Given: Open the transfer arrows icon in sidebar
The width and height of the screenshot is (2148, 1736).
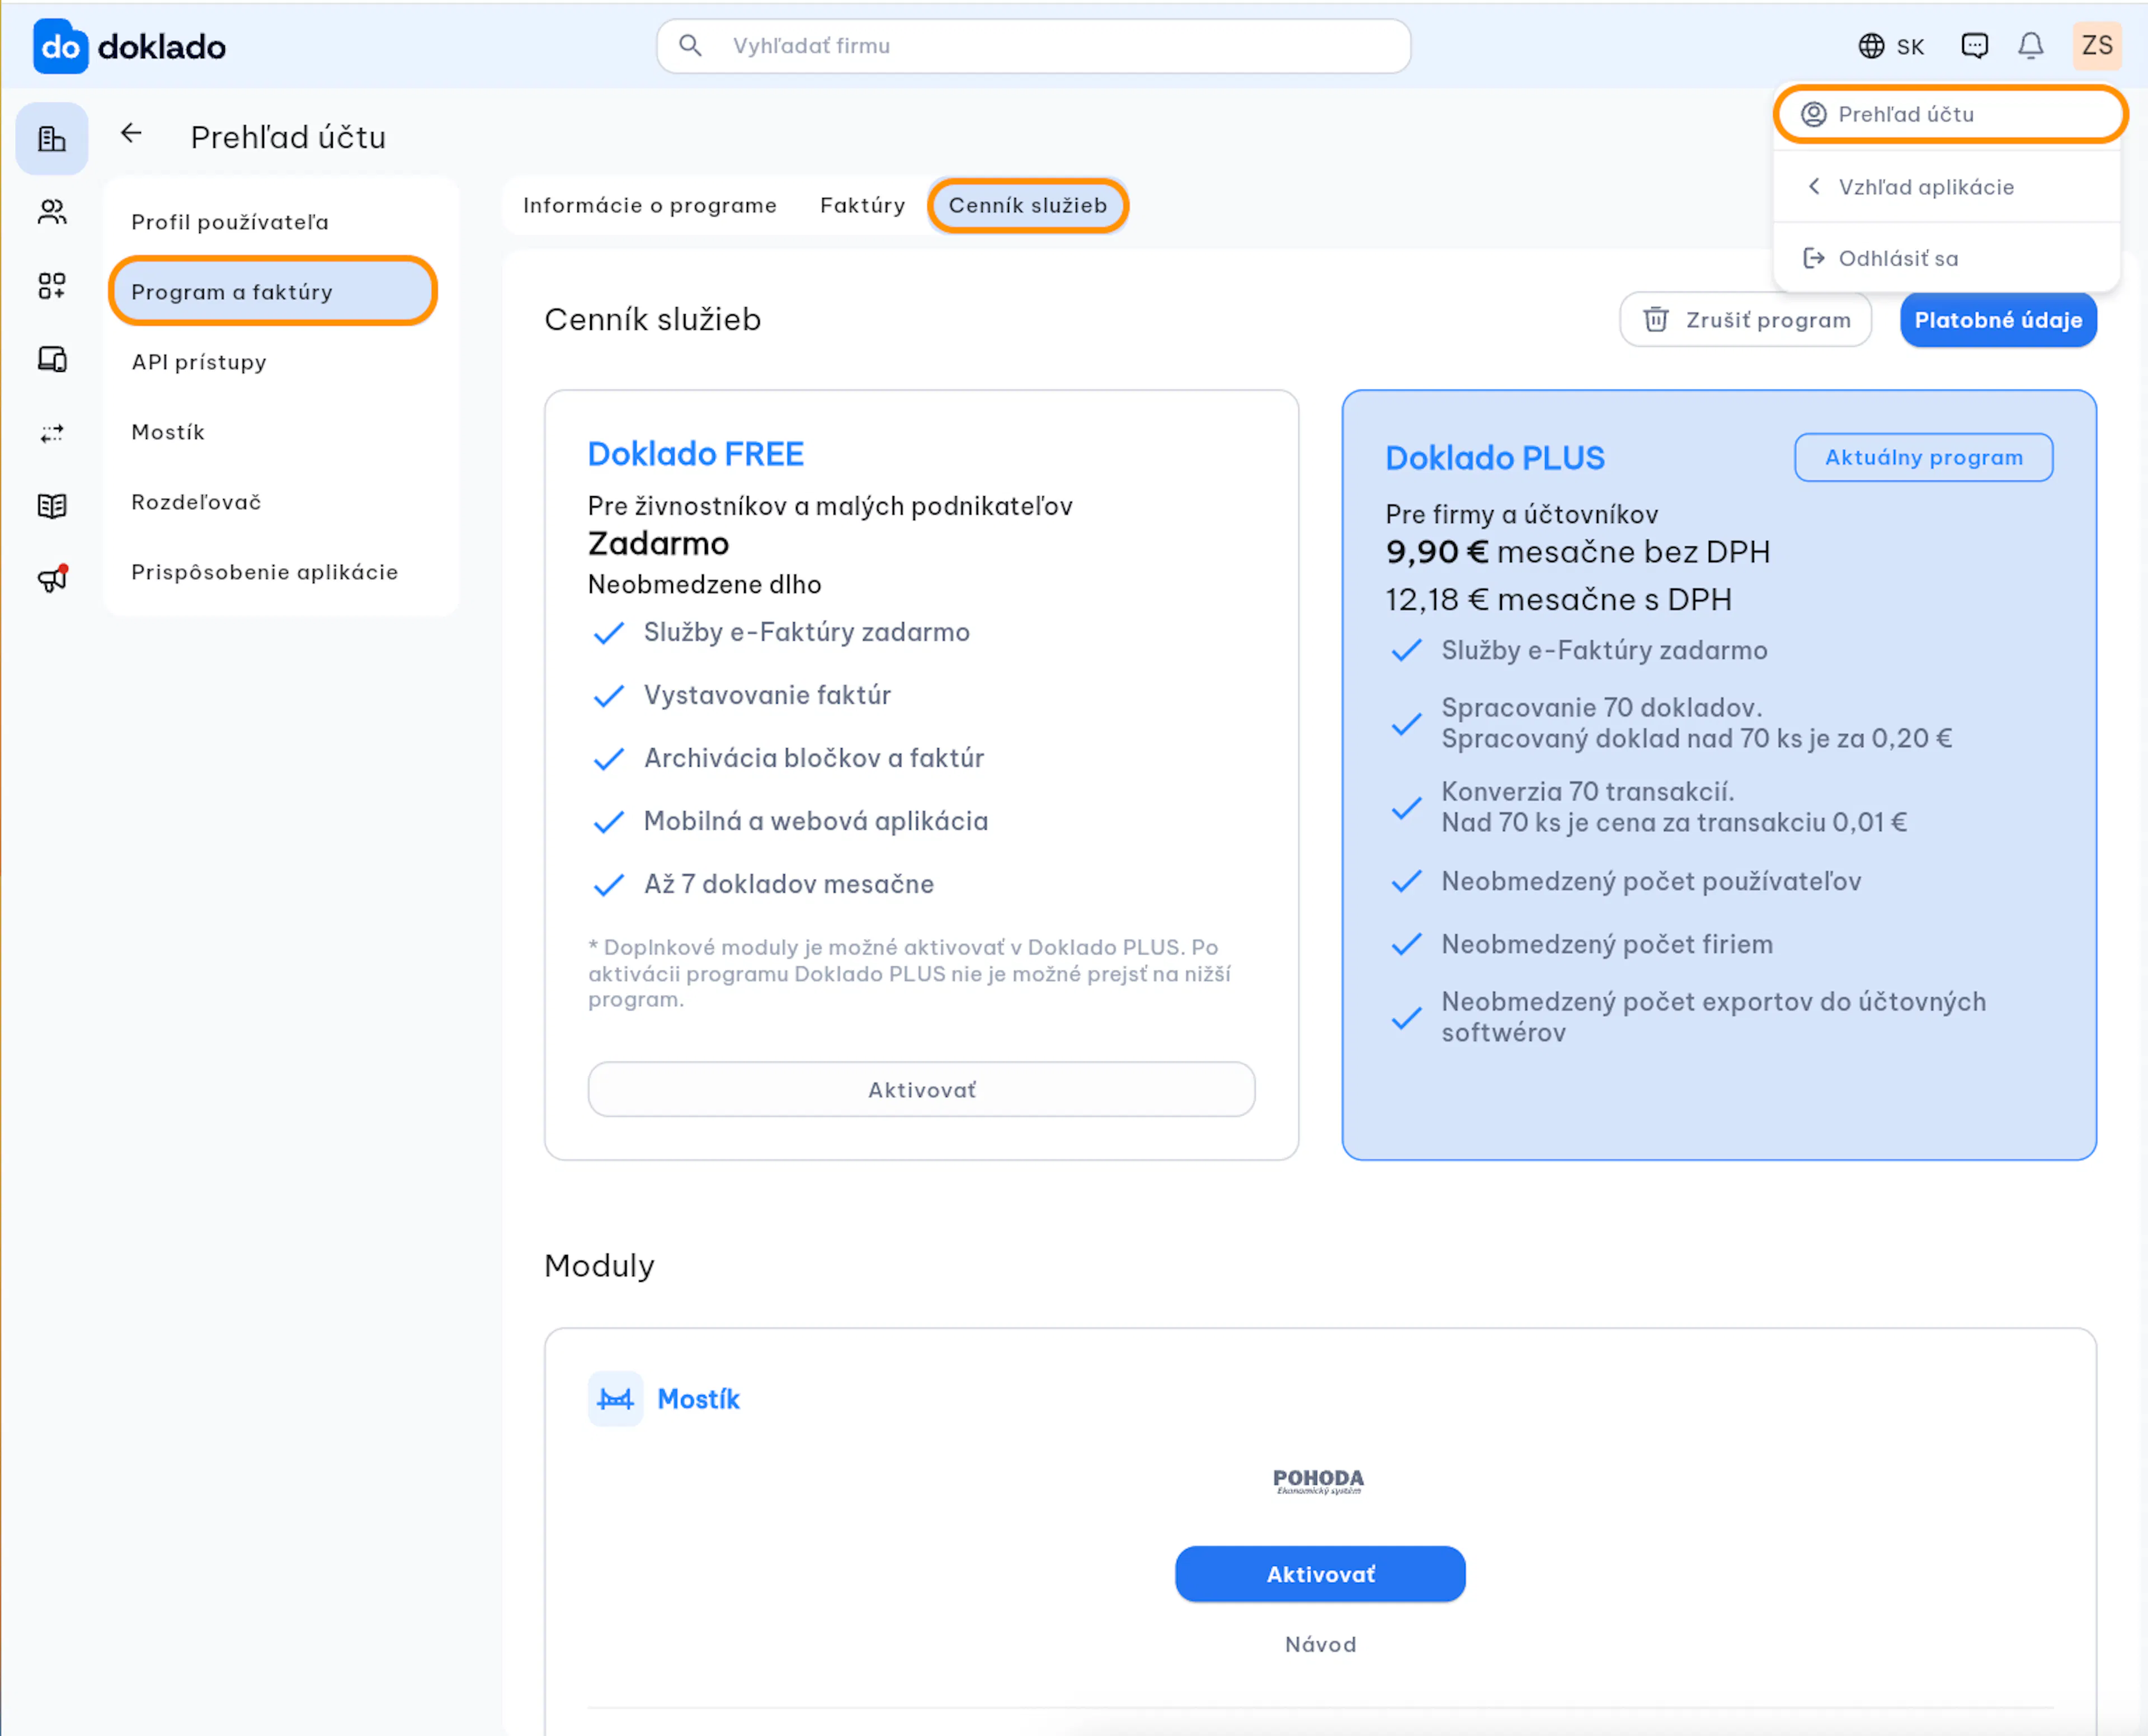Looking at the screenshot, I should (52, 433).
